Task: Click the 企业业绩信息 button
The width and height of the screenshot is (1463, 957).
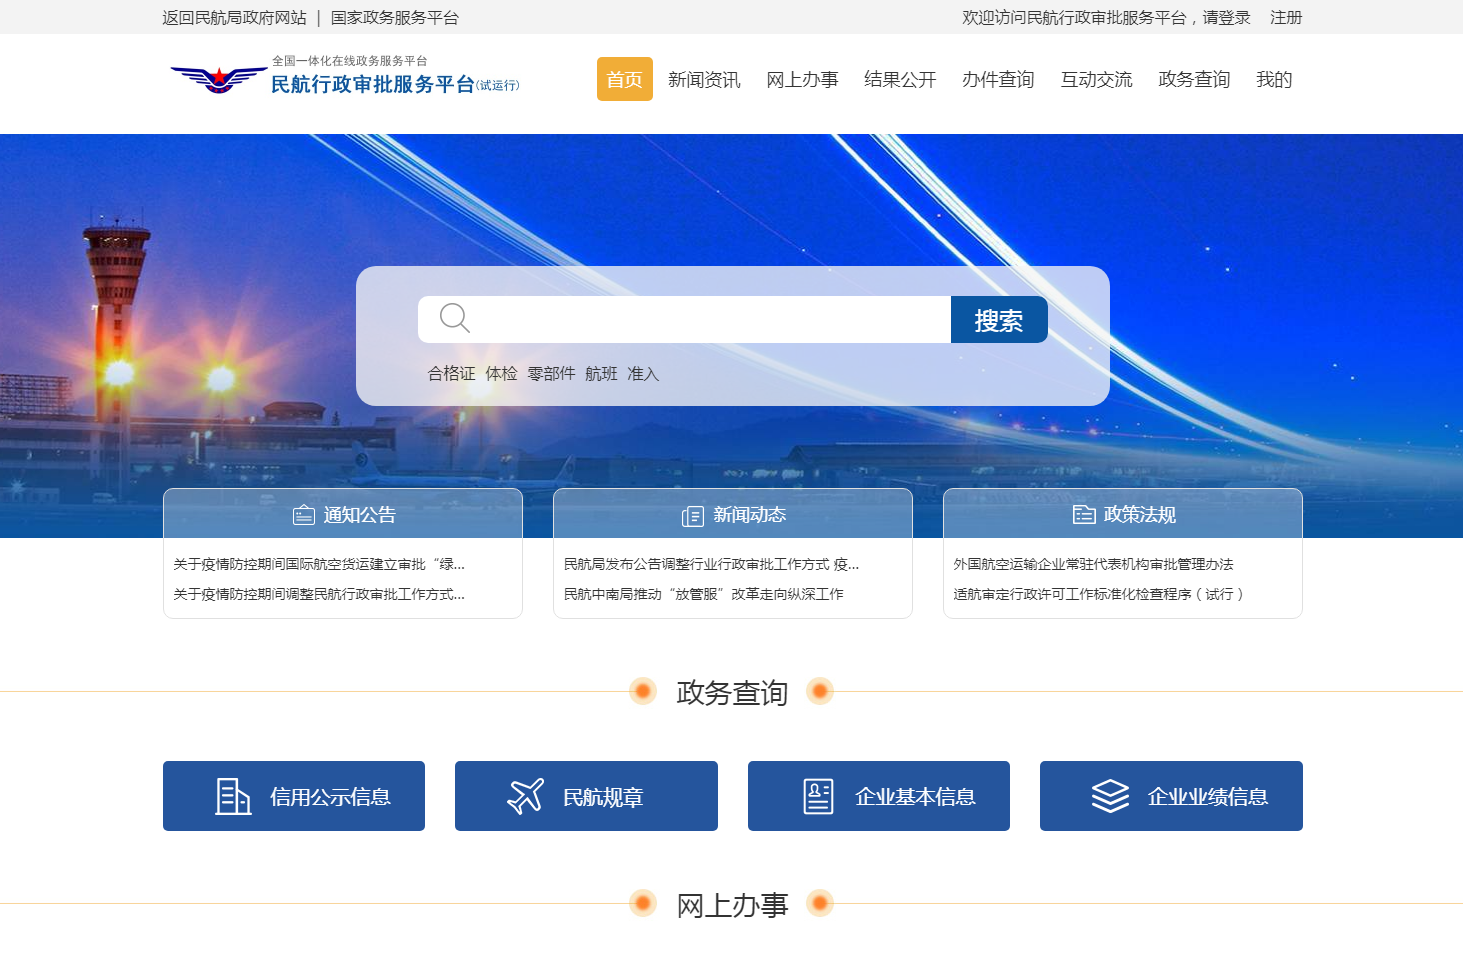Action: coord(1171,796)
